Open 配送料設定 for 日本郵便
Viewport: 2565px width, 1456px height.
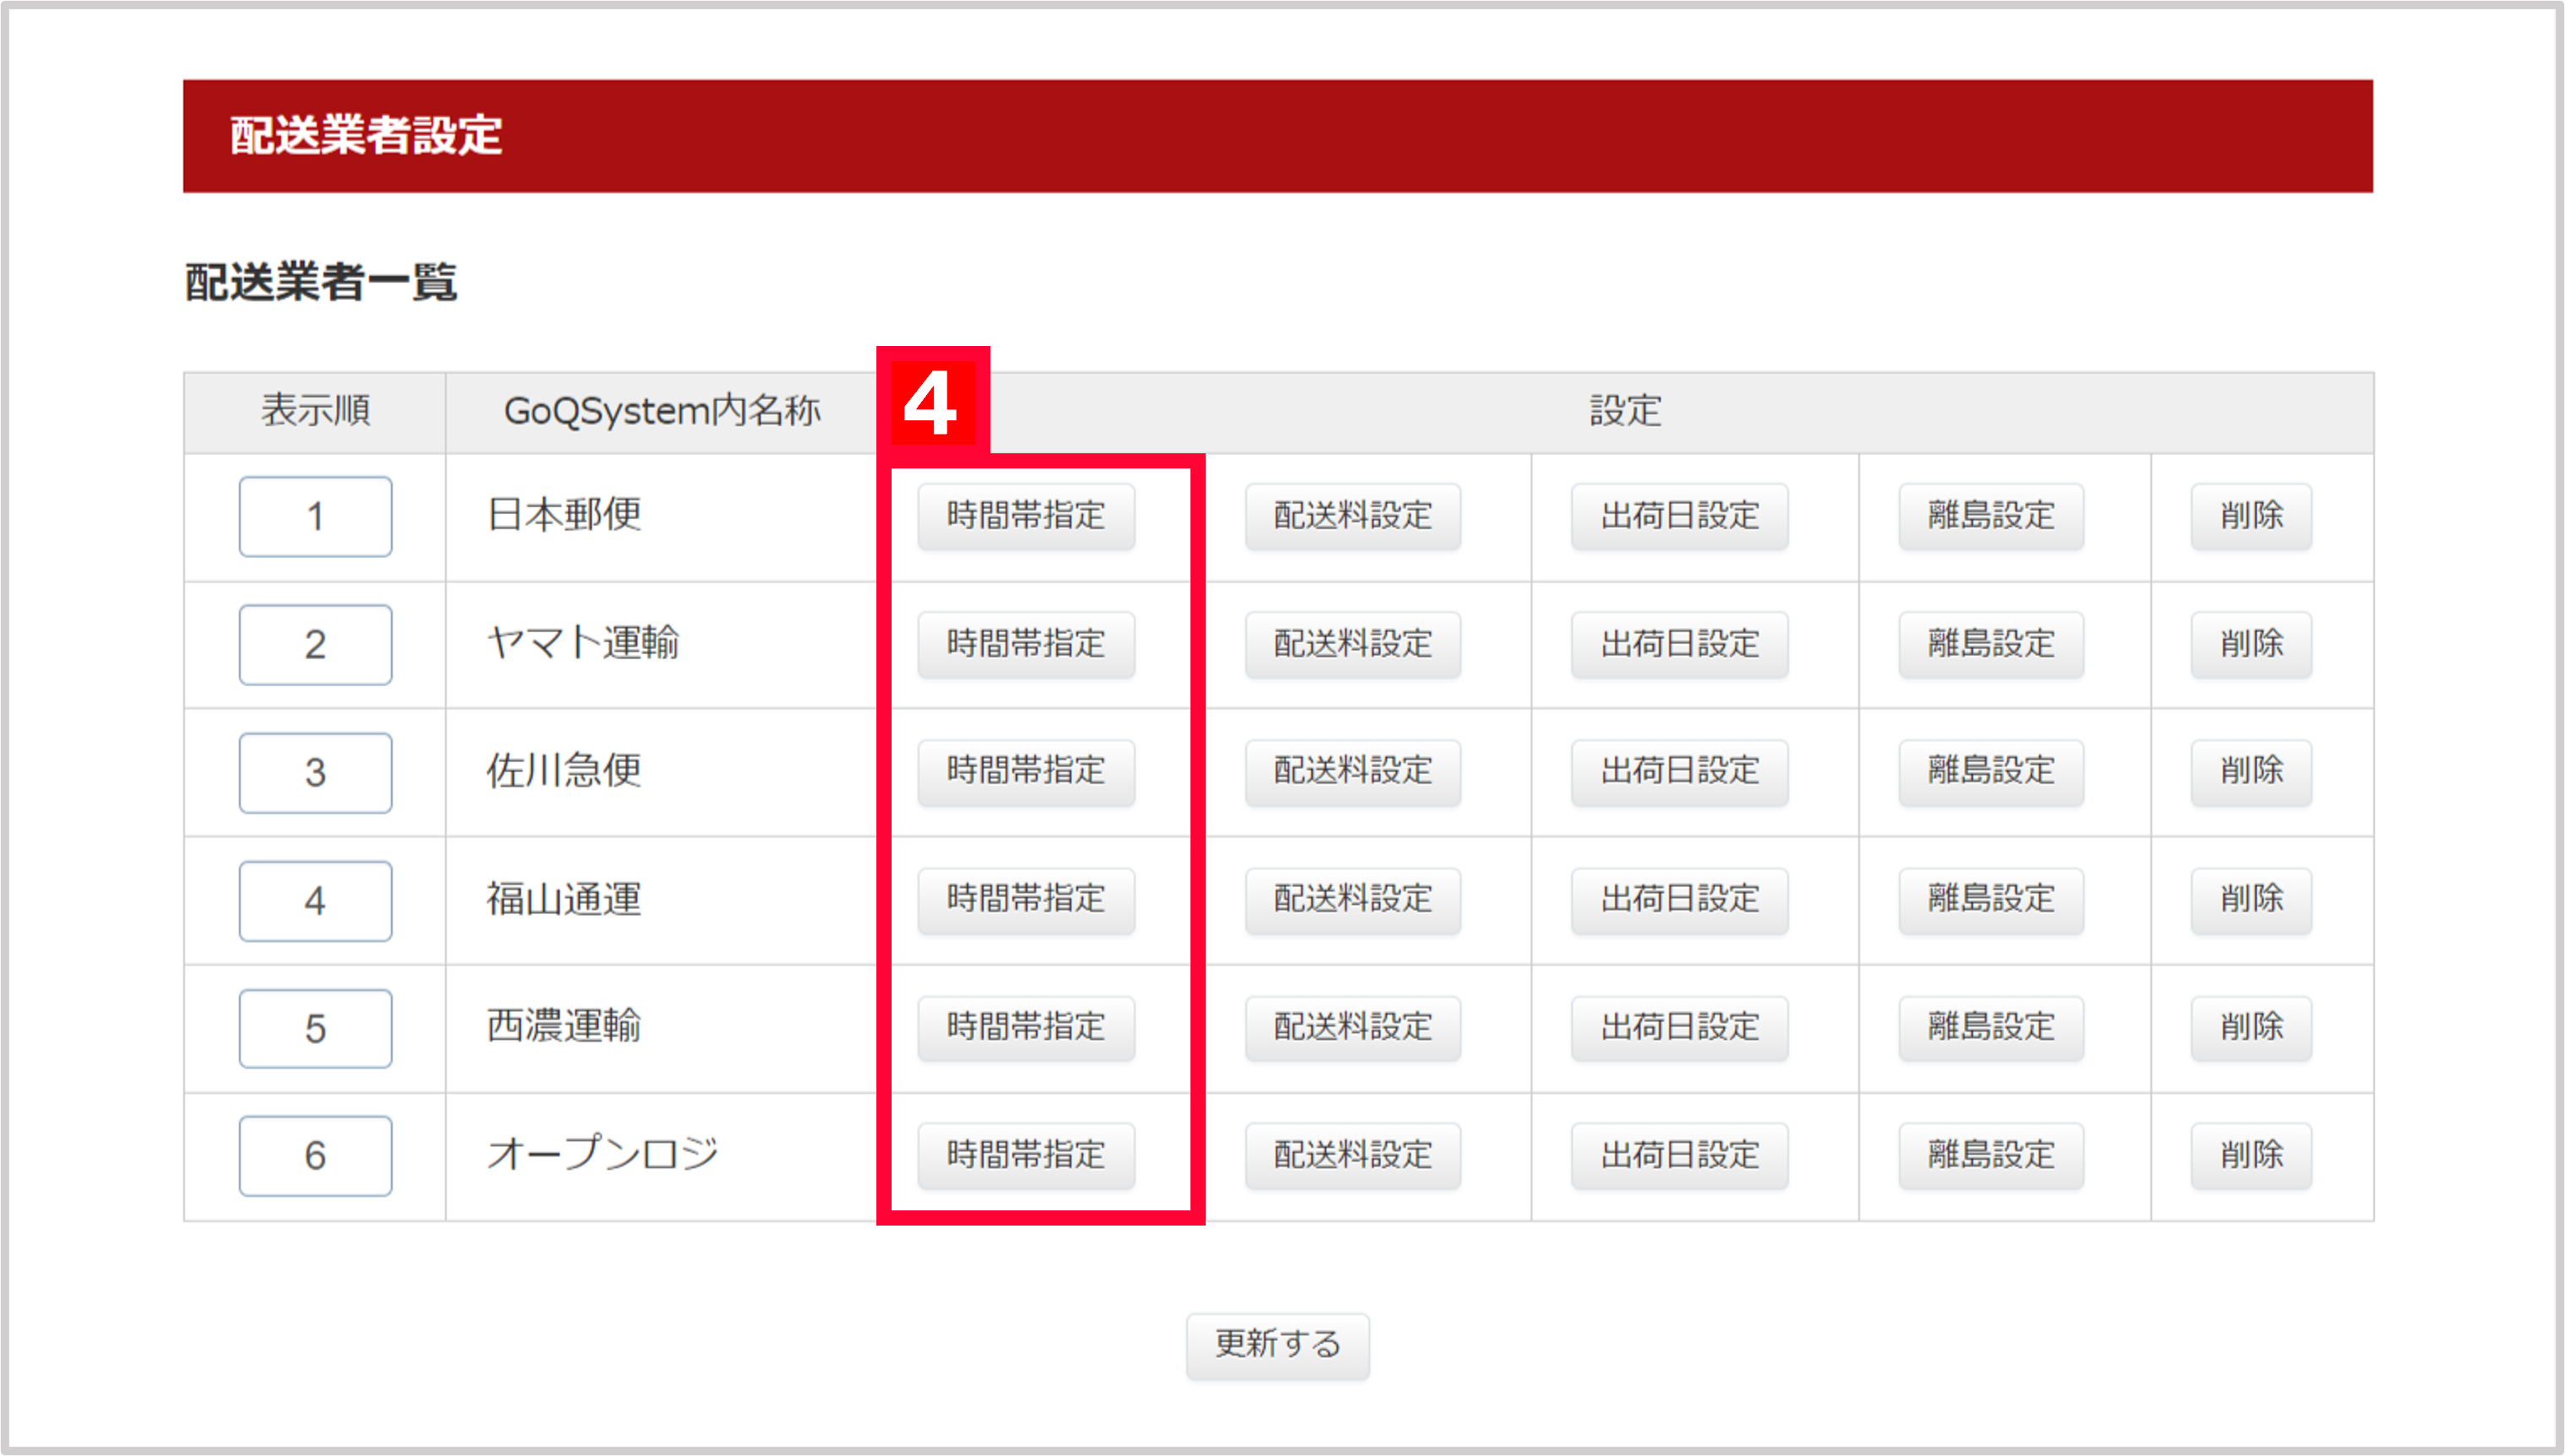pos(1353,516)
